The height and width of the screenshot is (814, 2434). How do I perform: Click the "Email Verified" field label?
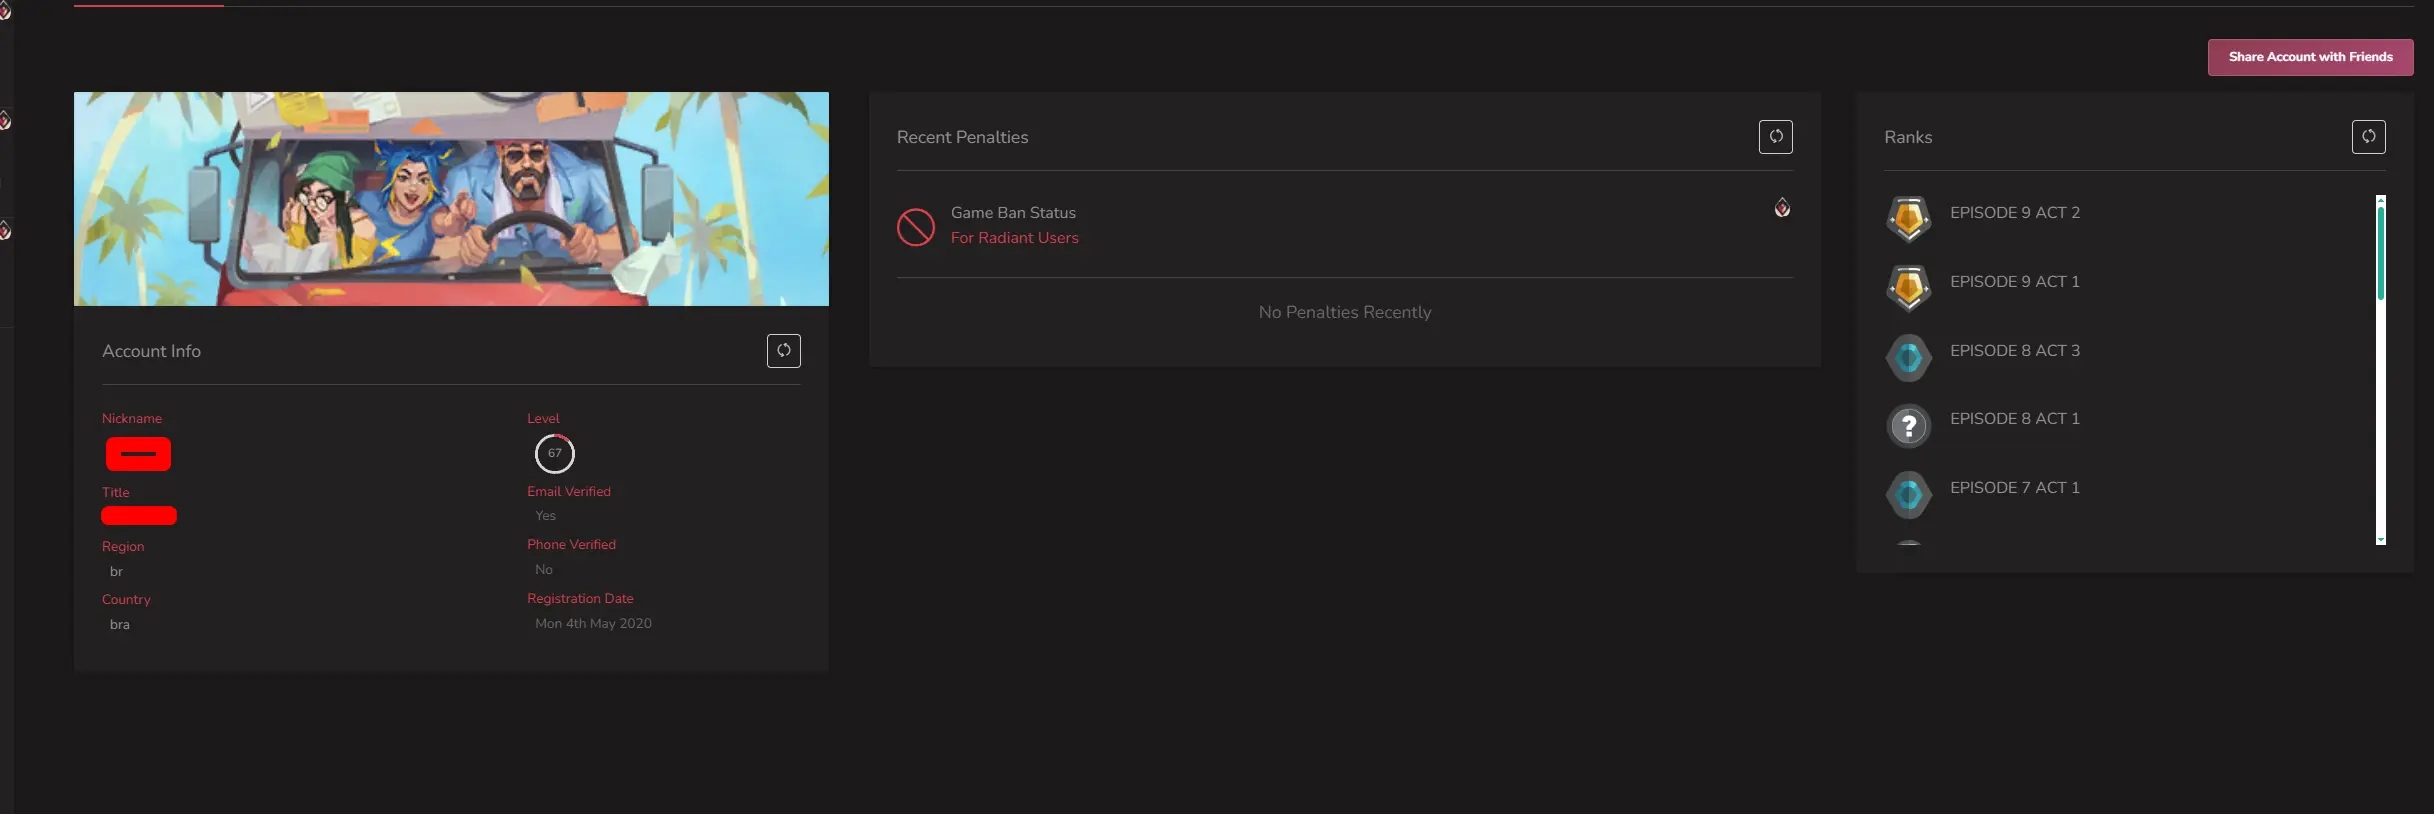tap(569, 492)
